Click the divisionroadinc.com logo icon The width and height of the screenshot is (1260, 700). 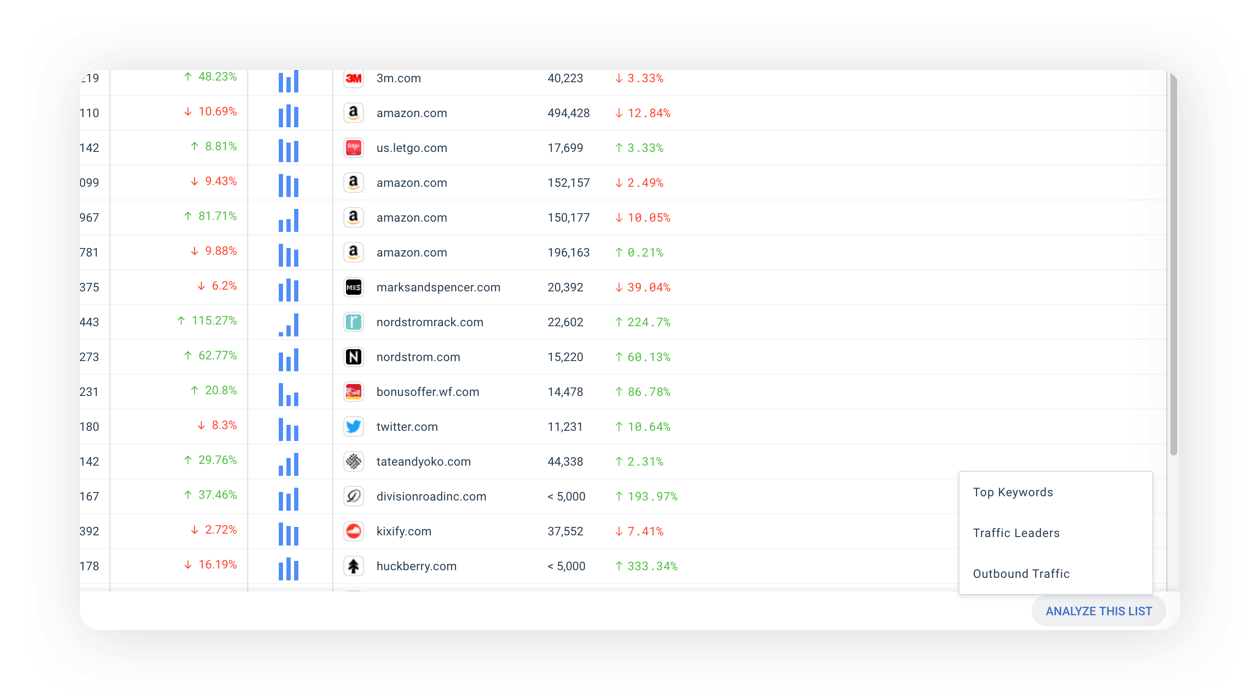pyautogui.click(x=353, y=496)
